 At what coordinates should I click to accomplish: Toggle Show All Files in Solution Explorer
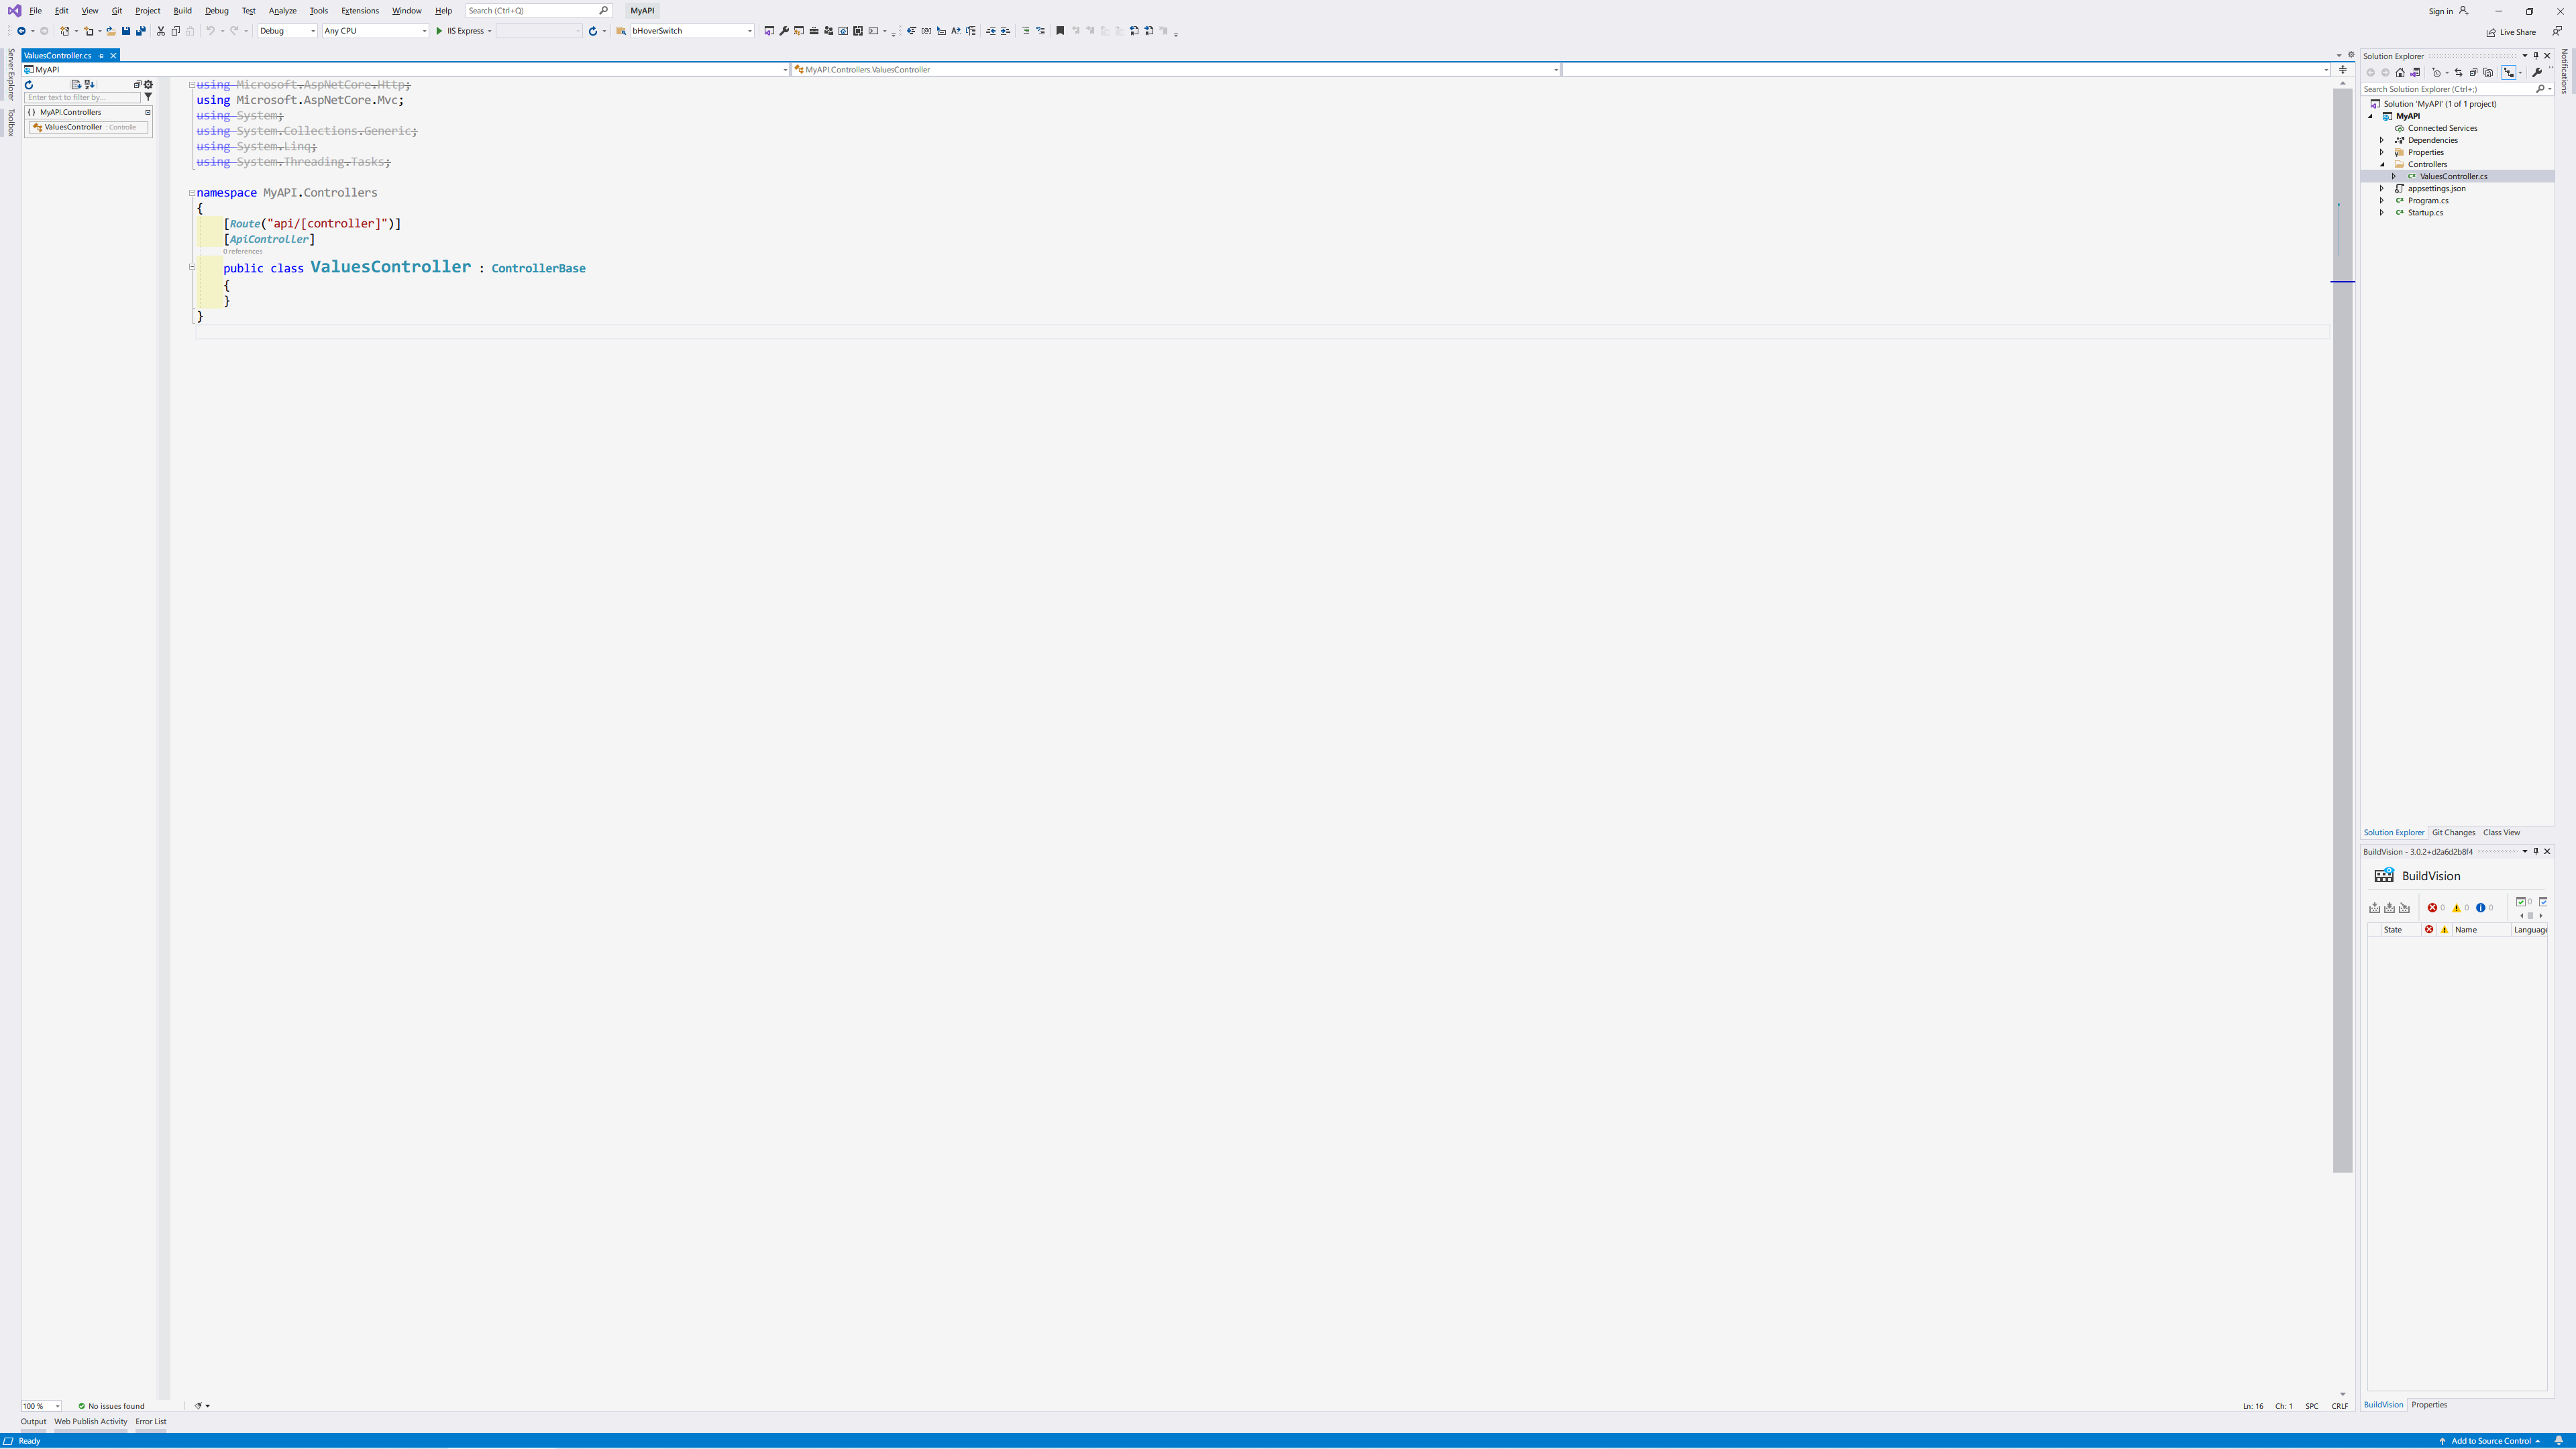pos(2488,72)
